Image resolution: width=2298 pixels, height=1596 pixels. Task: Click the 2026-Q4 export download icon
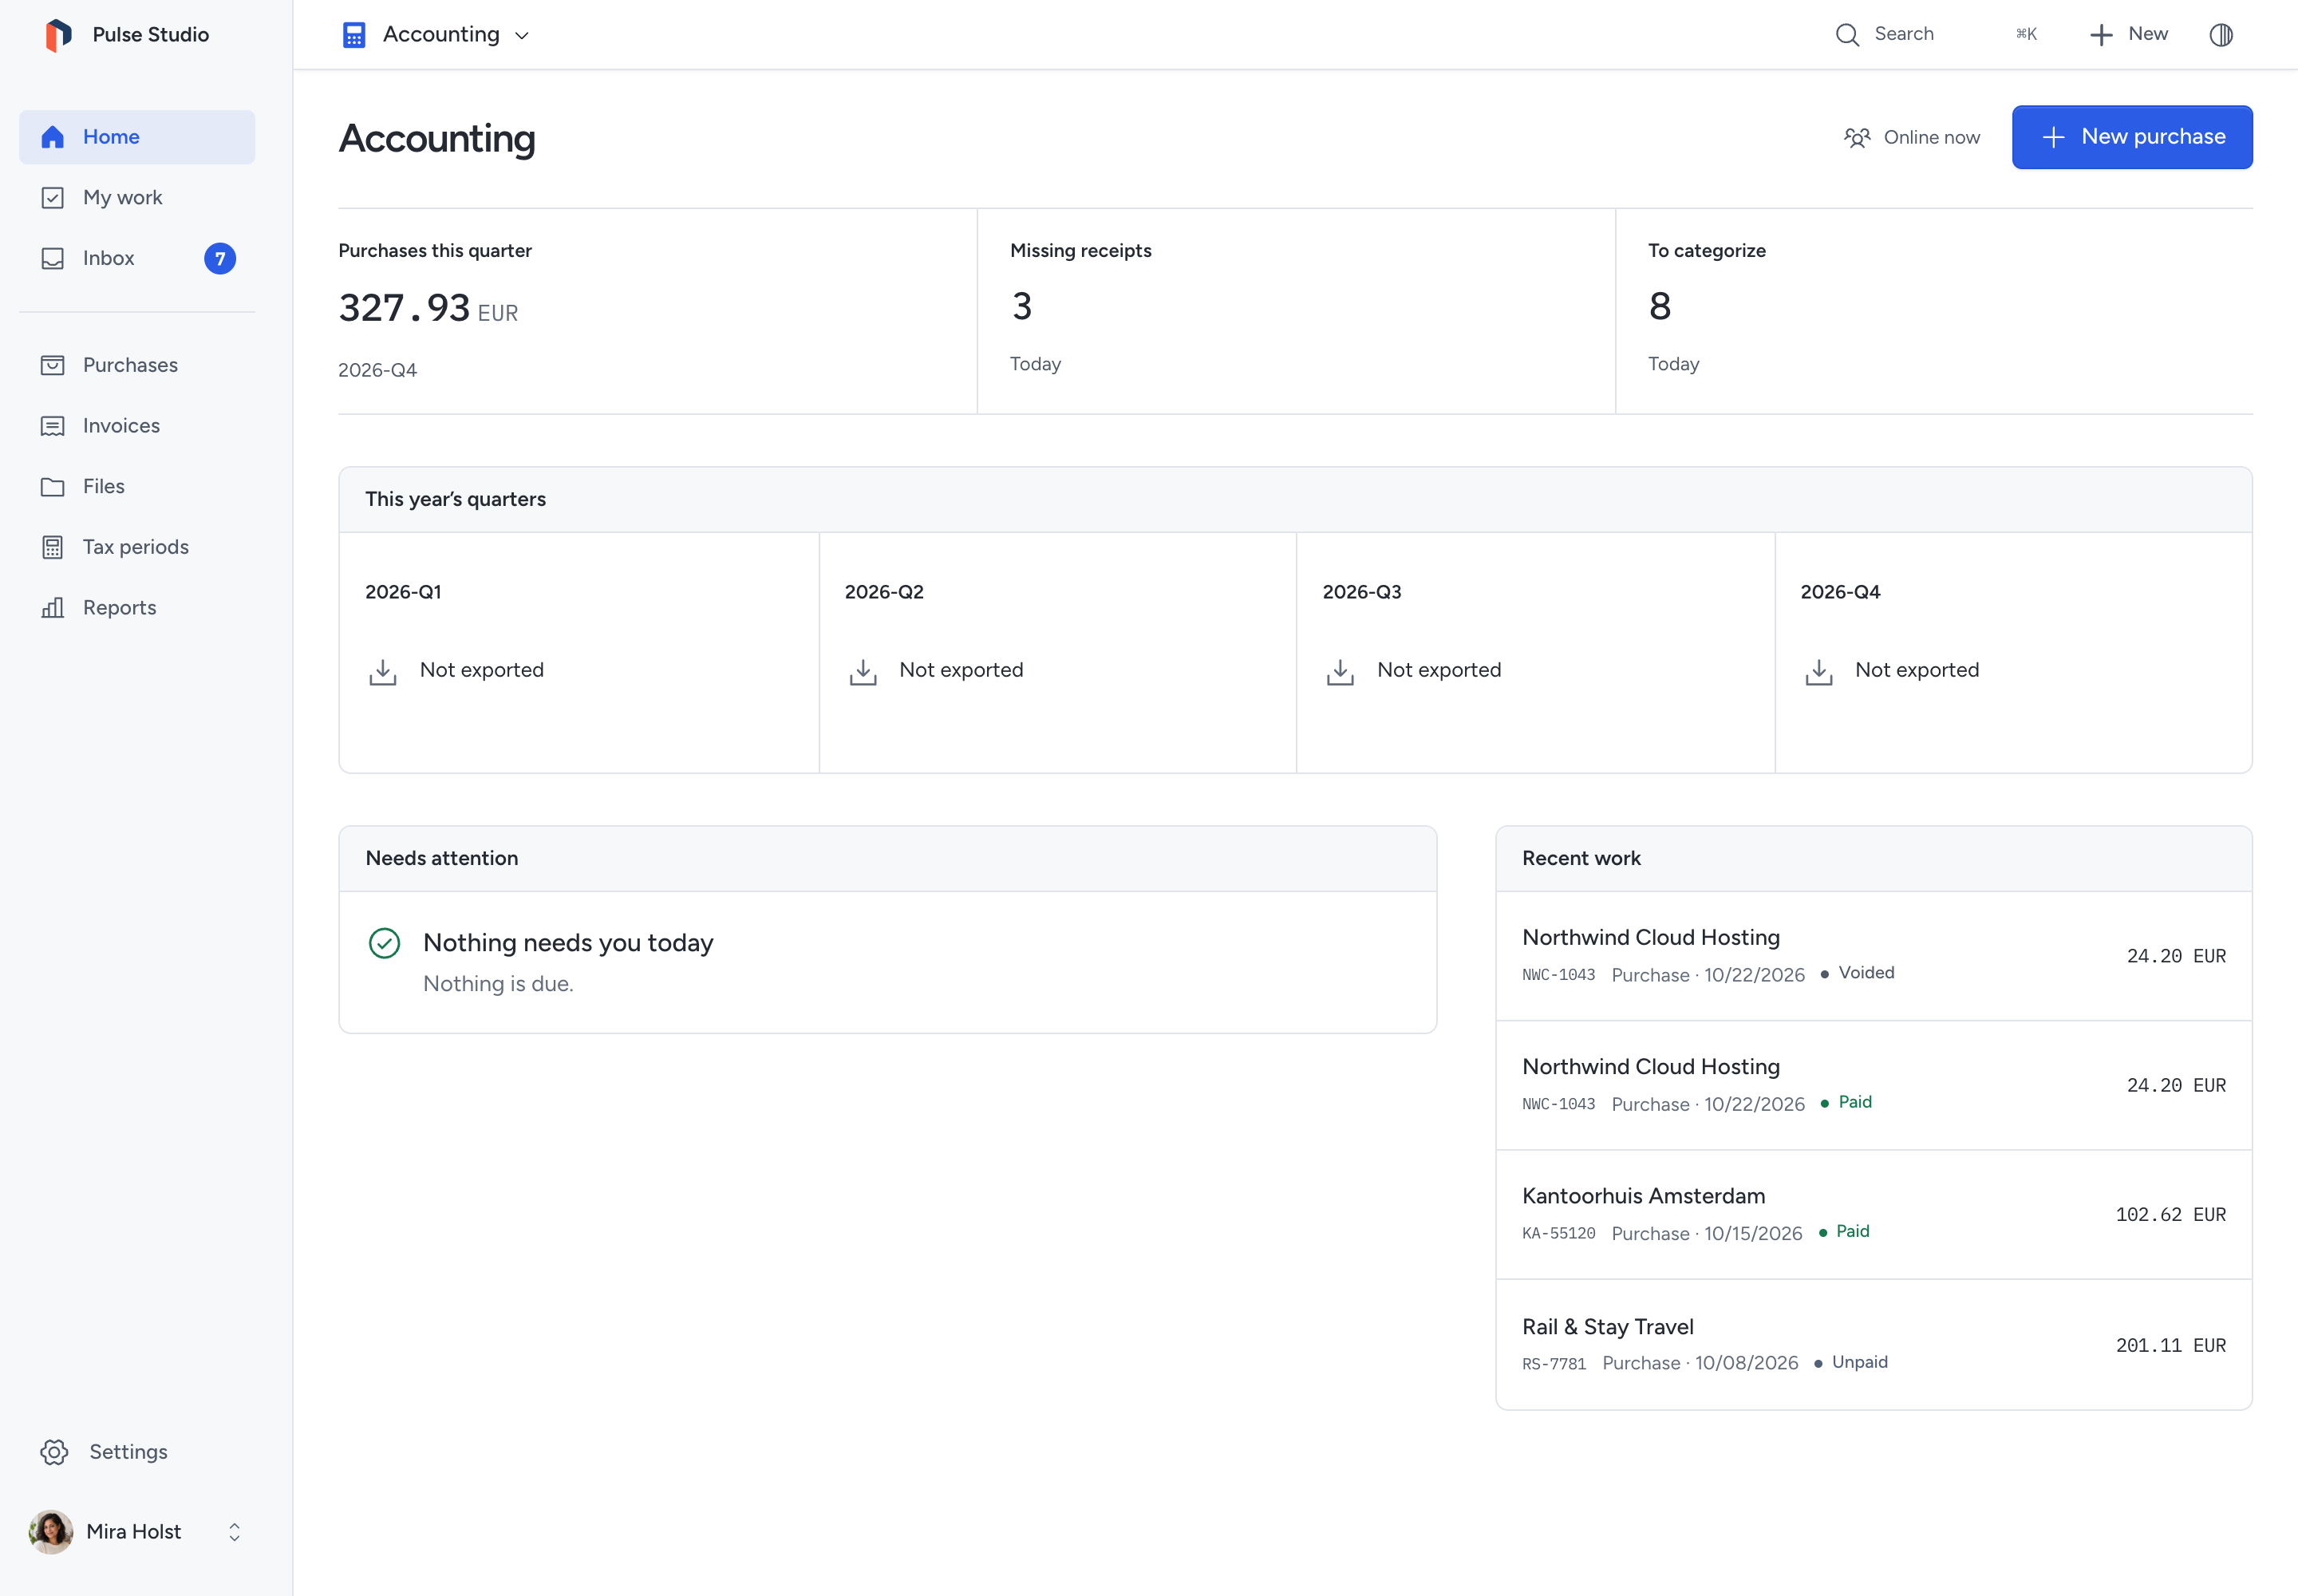pyautogui.click(x=1819, y=672)
